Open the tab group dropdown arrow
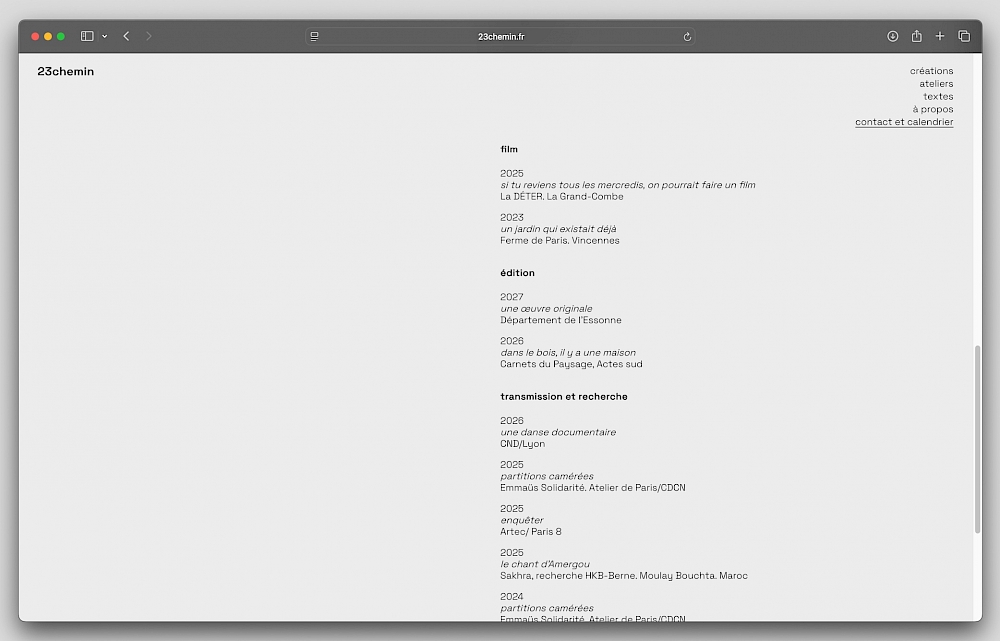Image resolution: width=1000 pixels, height=641 pixels. click(x=104, y=36)
